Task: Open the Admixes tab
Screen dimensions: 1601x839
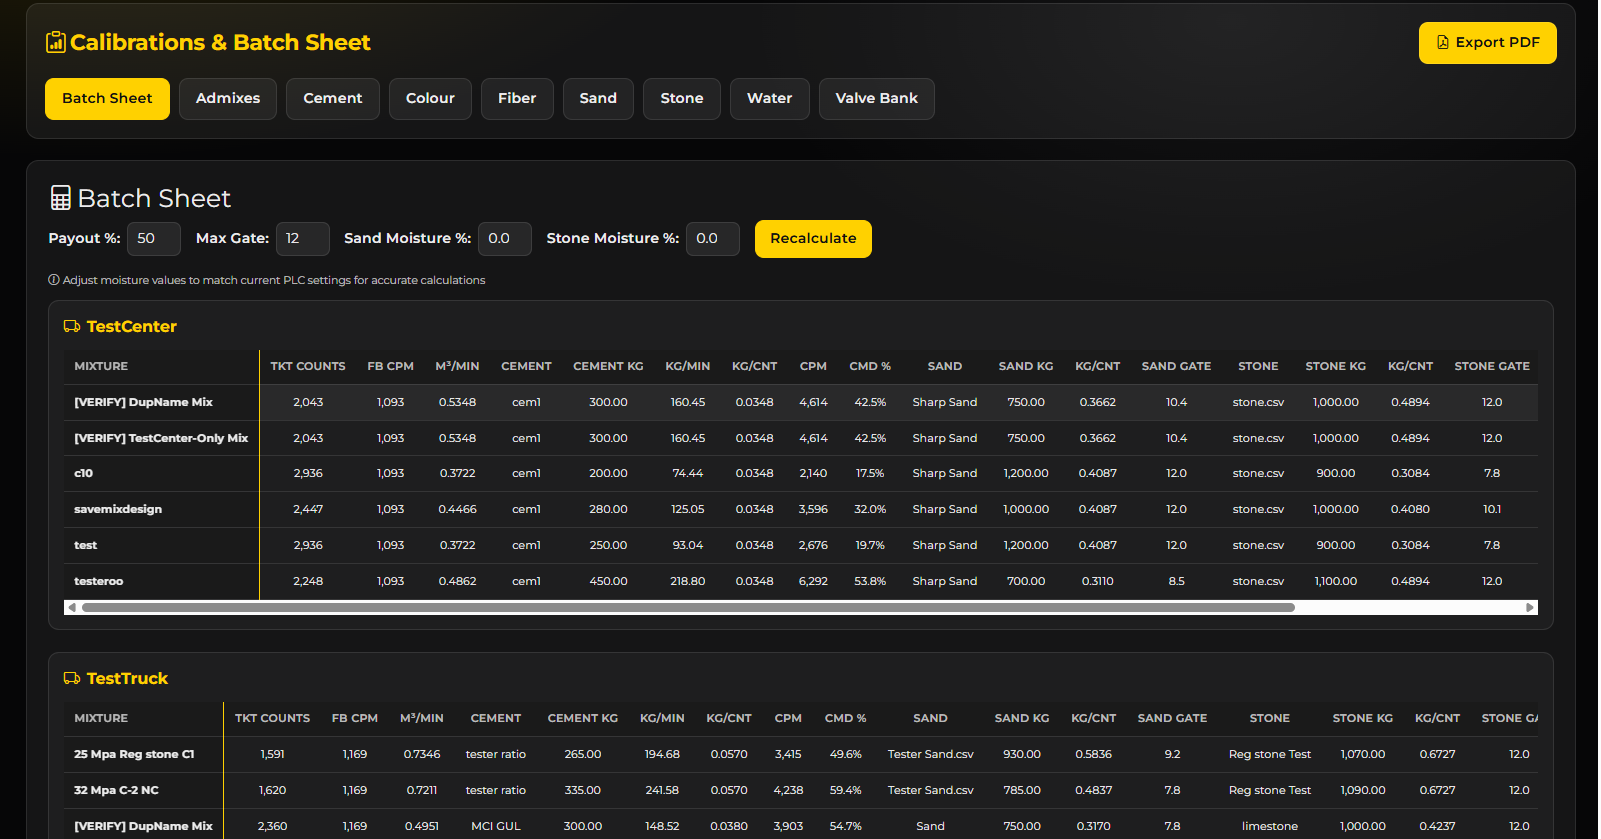Action: point(228,99)
